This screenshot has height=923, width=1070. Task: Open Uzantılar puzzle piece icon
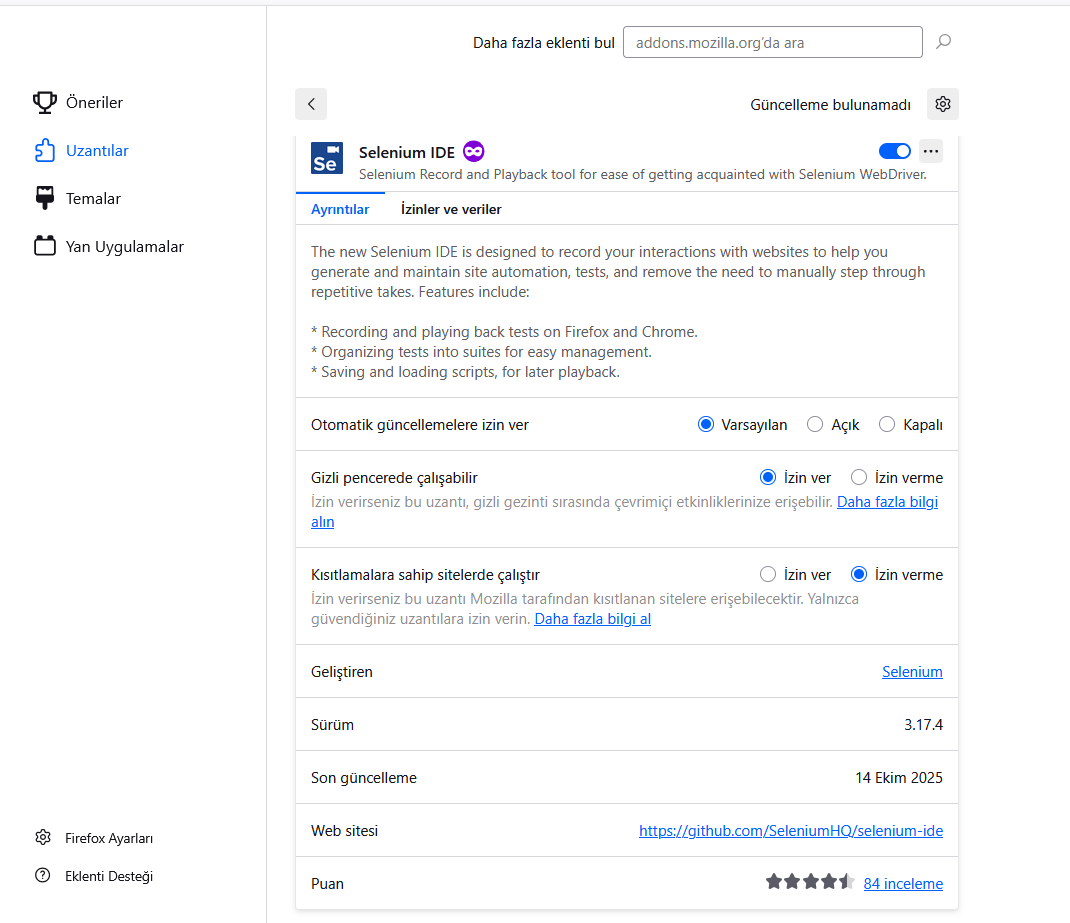pos(44,151)
